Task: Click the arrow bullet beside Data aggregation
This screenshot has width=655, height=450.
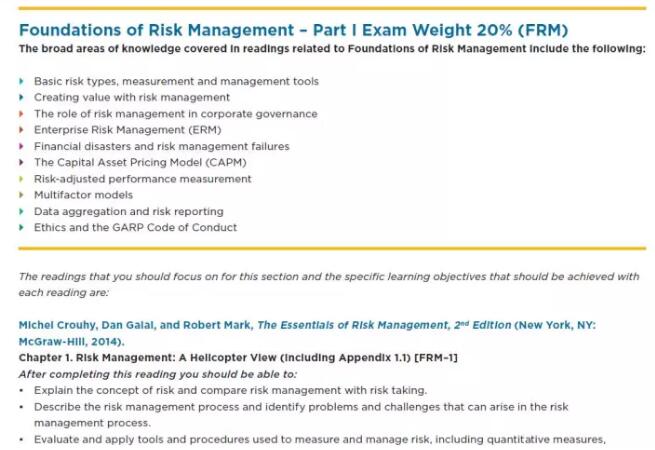Action: [x=22, y=211]
